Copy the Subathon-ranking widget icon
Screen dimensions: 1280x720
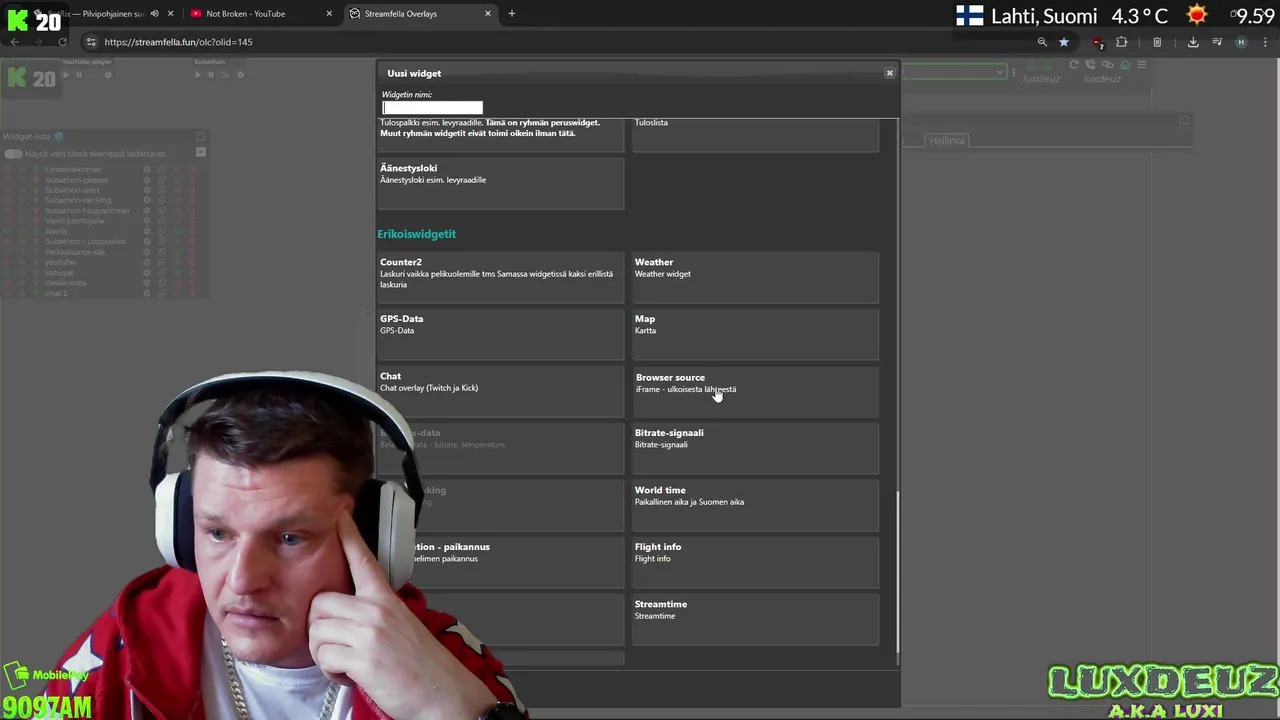pos(162,200)
